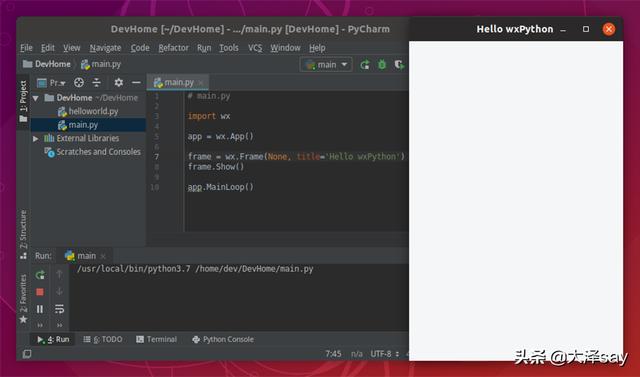Click the python3.7 command output line
Image resolution: width=640 pixels, height=377 pixels.
coord(195,269)
